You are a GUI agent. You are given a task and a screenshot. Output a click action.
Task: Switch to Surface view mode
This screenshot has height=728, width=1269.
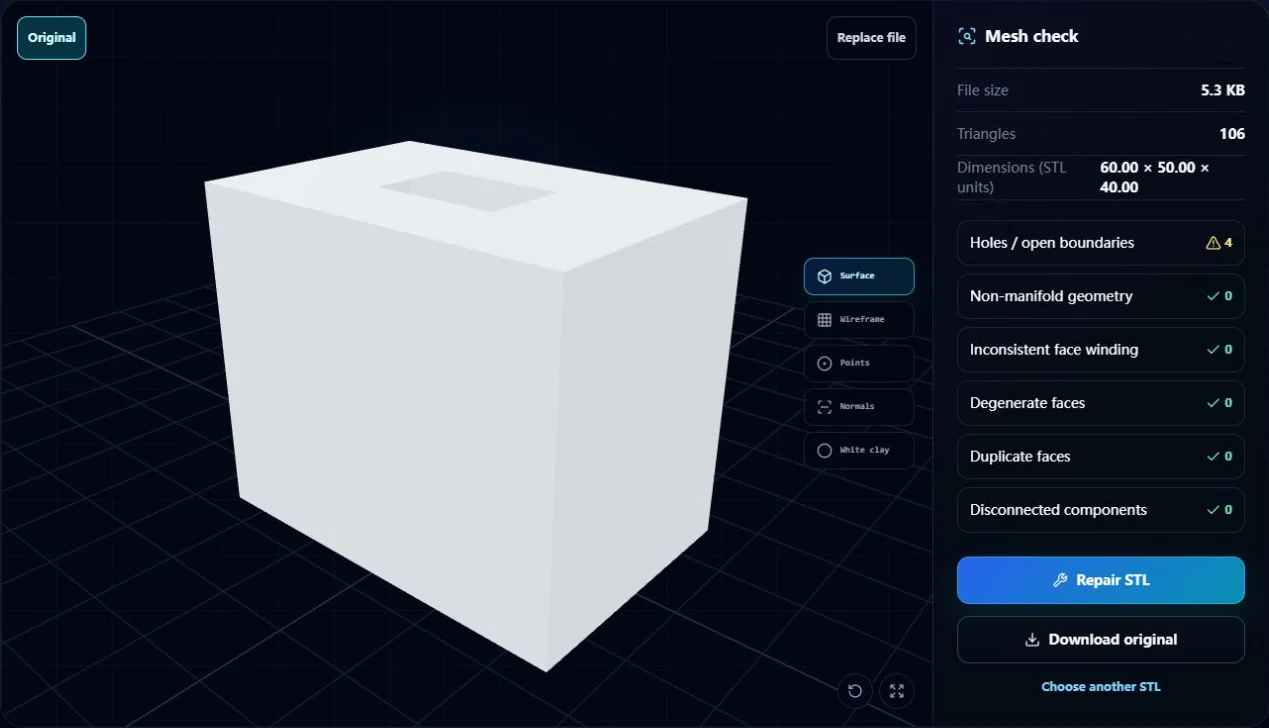tap(859, 276)
